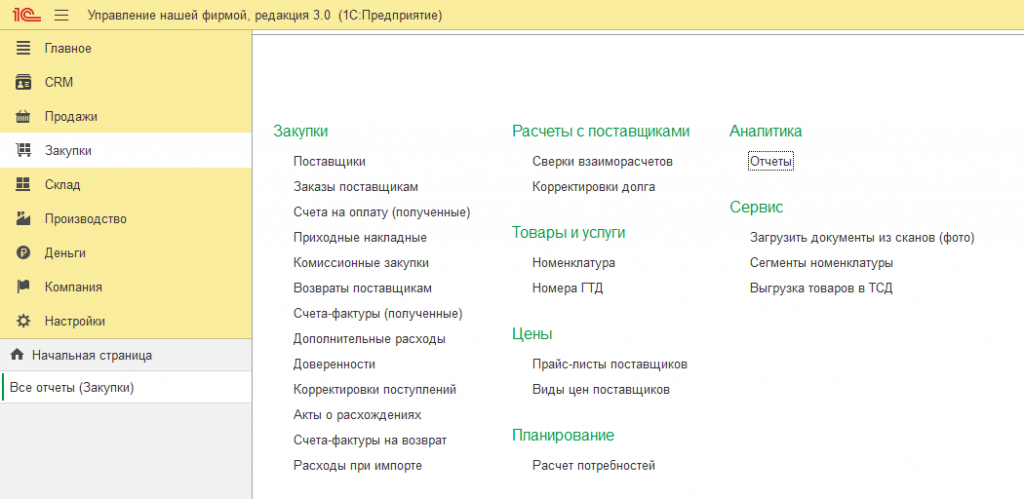Viewport: 1024px width, 499px height.
Task: Open the Доверенности link
Action: pyautogui.click(x=334, y=364)
